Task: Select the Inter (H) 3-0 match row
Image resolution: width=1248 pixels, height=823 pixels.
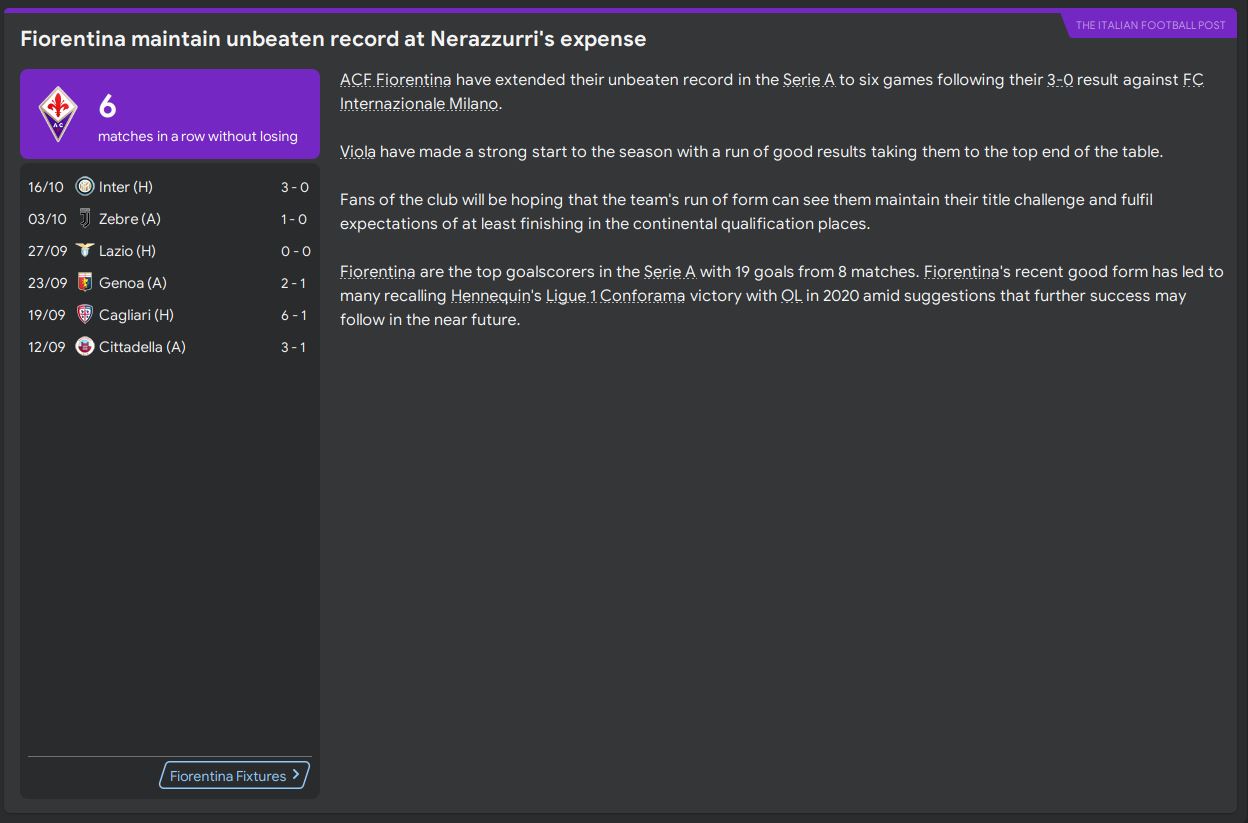Action: [168, 187]
